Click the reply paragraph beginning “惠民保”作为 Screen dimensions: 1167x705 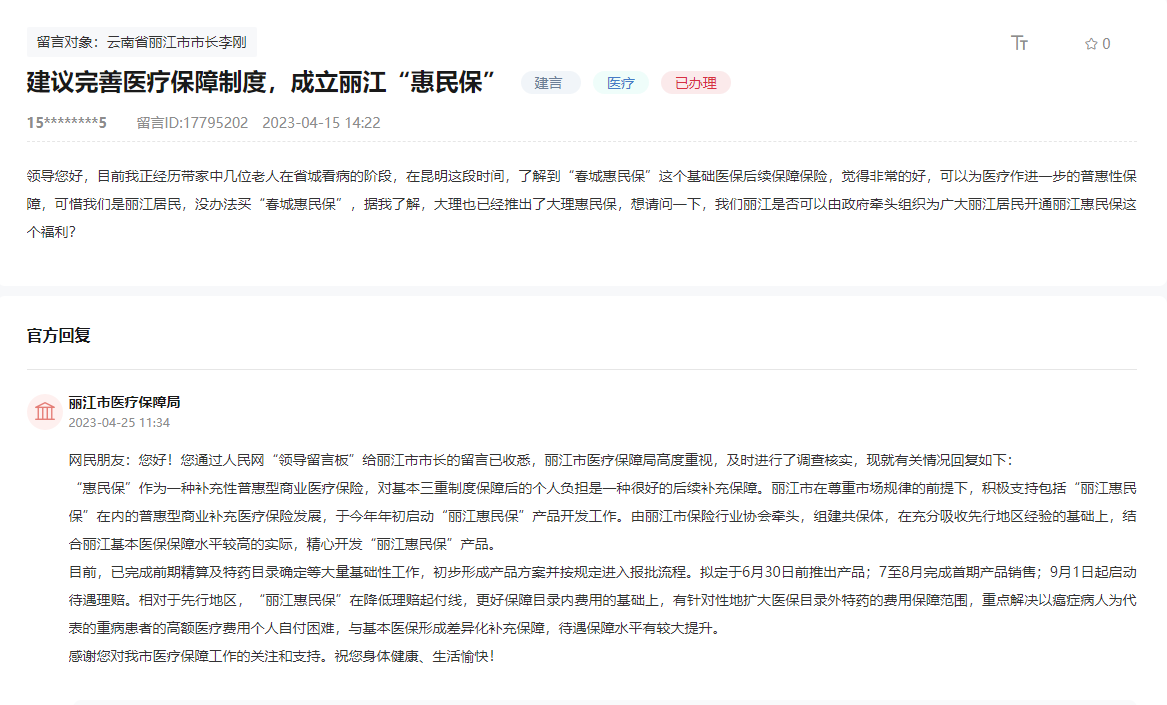tap(602, 517)
